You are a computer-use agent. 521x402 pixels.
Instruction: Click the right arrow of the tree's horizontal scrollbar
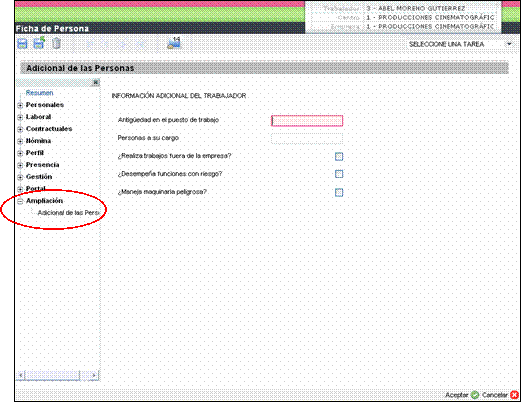(94, 375)
